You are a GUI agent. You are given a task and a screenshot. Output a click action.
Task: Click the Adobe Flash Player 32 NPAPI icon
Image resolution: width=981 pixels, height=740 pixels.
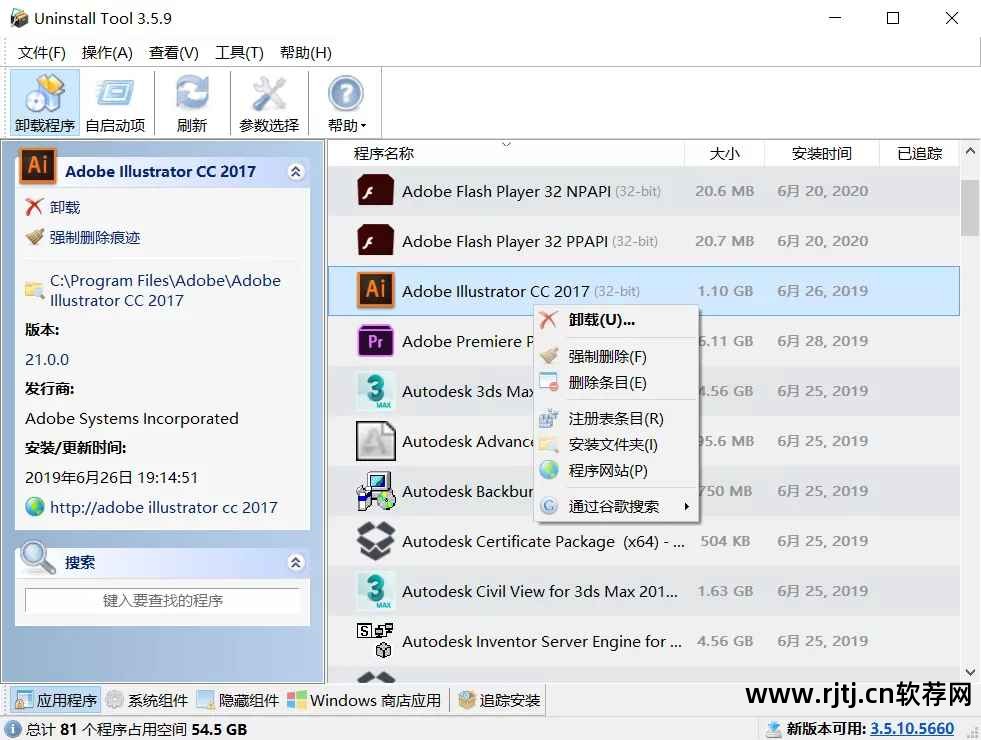[x=375, y=191]
